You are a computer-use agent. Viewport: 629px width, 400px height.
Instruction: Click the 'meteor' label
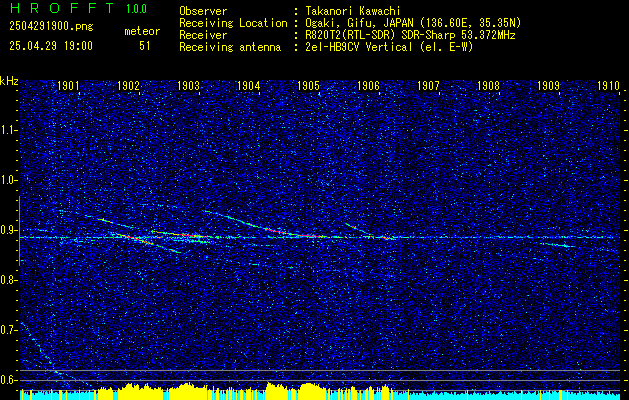(x=142, y=31)
